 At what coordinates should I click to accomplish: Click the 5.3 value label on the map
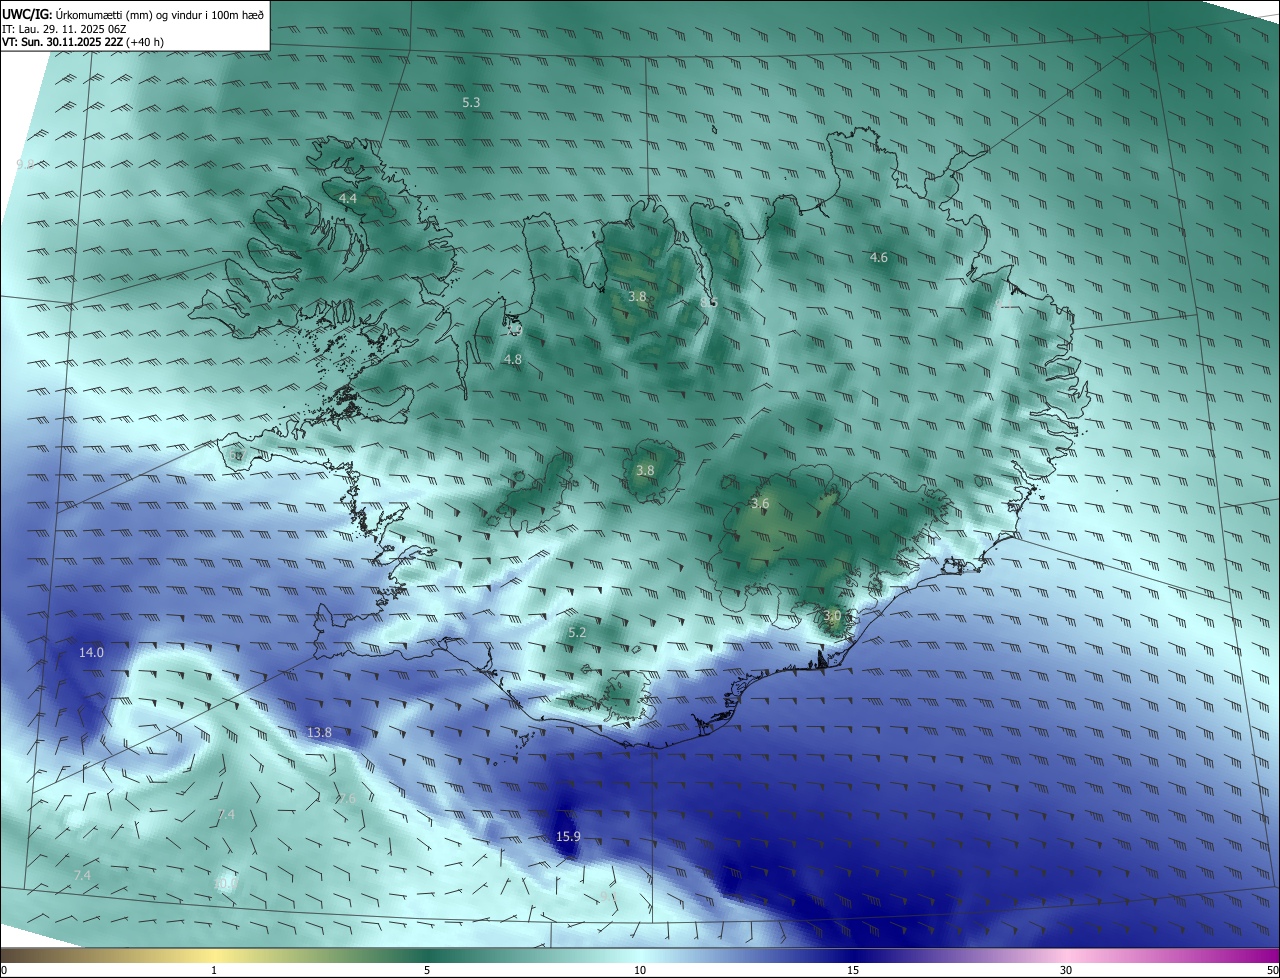click(x=471, y=102)
